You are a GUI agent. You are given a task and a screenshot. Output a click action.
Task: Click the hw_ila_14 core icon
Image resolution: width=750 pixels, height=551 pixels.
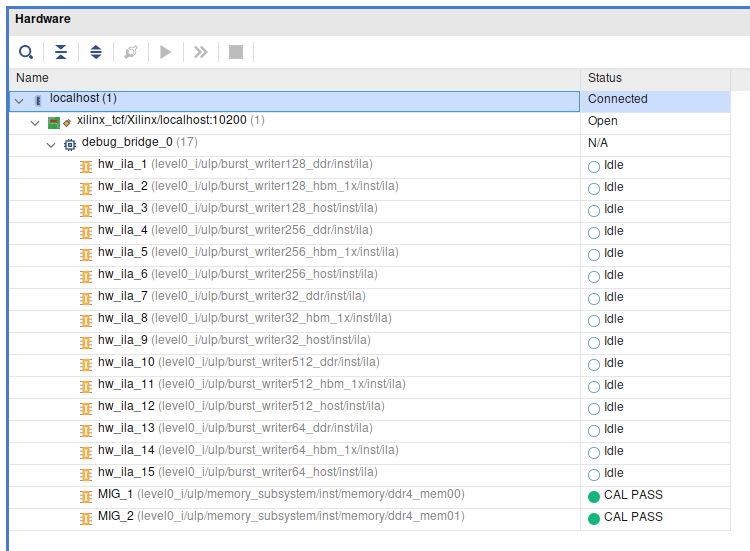click(86, 453)
